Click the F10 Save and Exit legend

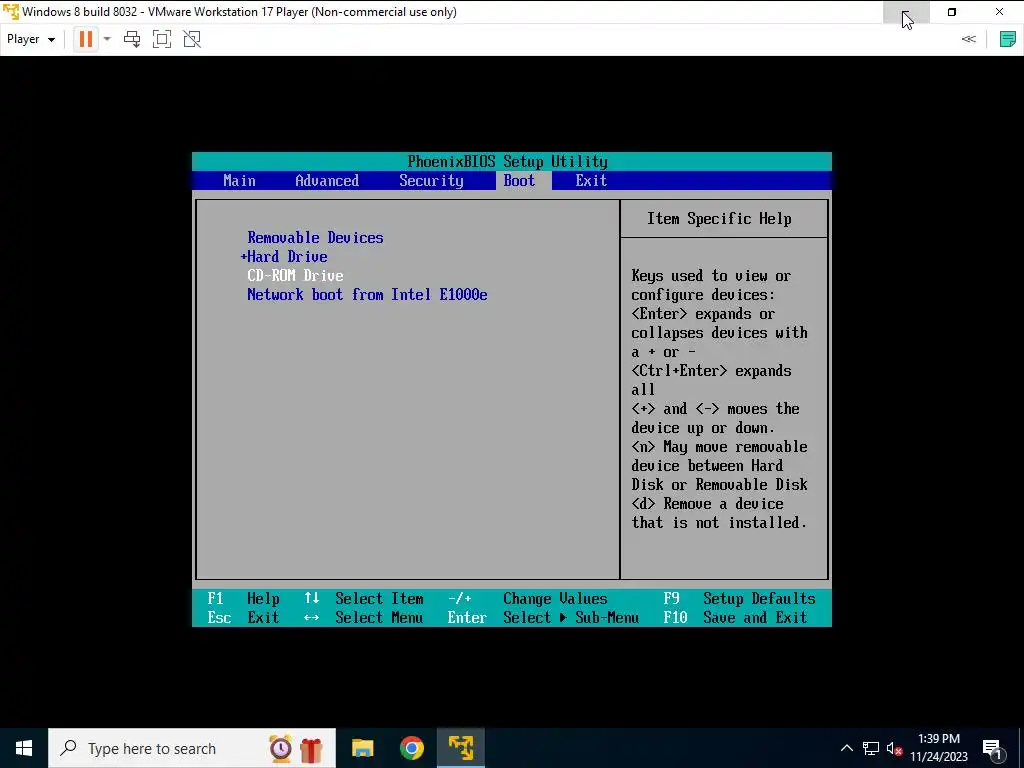pos(735,617)
